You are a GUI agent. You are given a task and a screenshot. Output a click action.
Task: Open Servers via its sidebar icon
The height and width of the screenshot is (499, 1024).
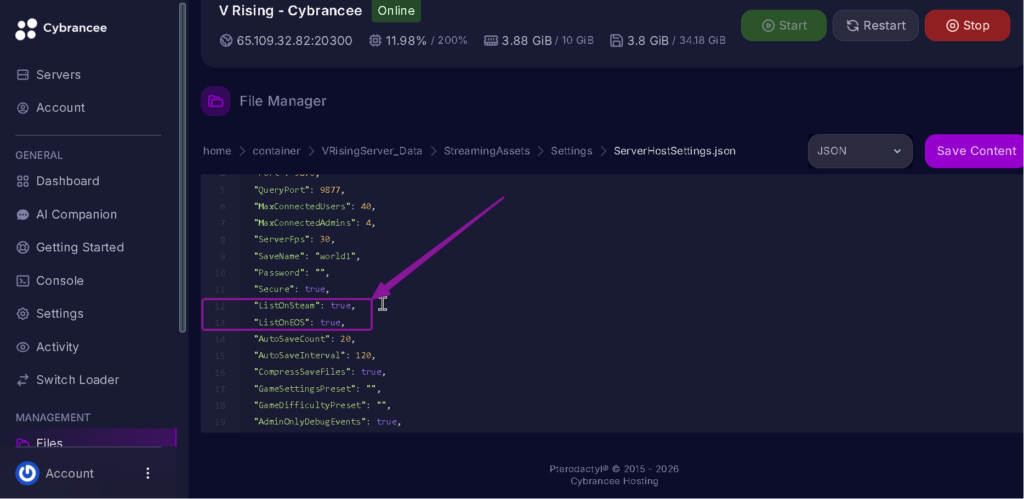point(23,74)
